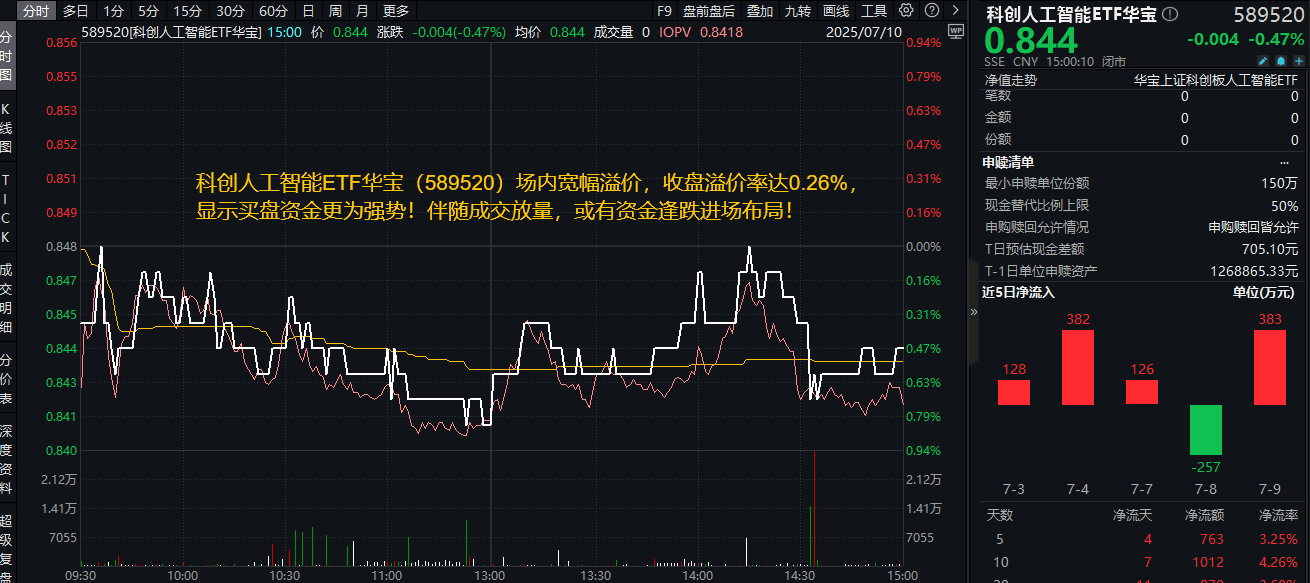Click the WP monitor icon above chart
The height and width of the screenshot is (583, 1310).
point(955,32)
